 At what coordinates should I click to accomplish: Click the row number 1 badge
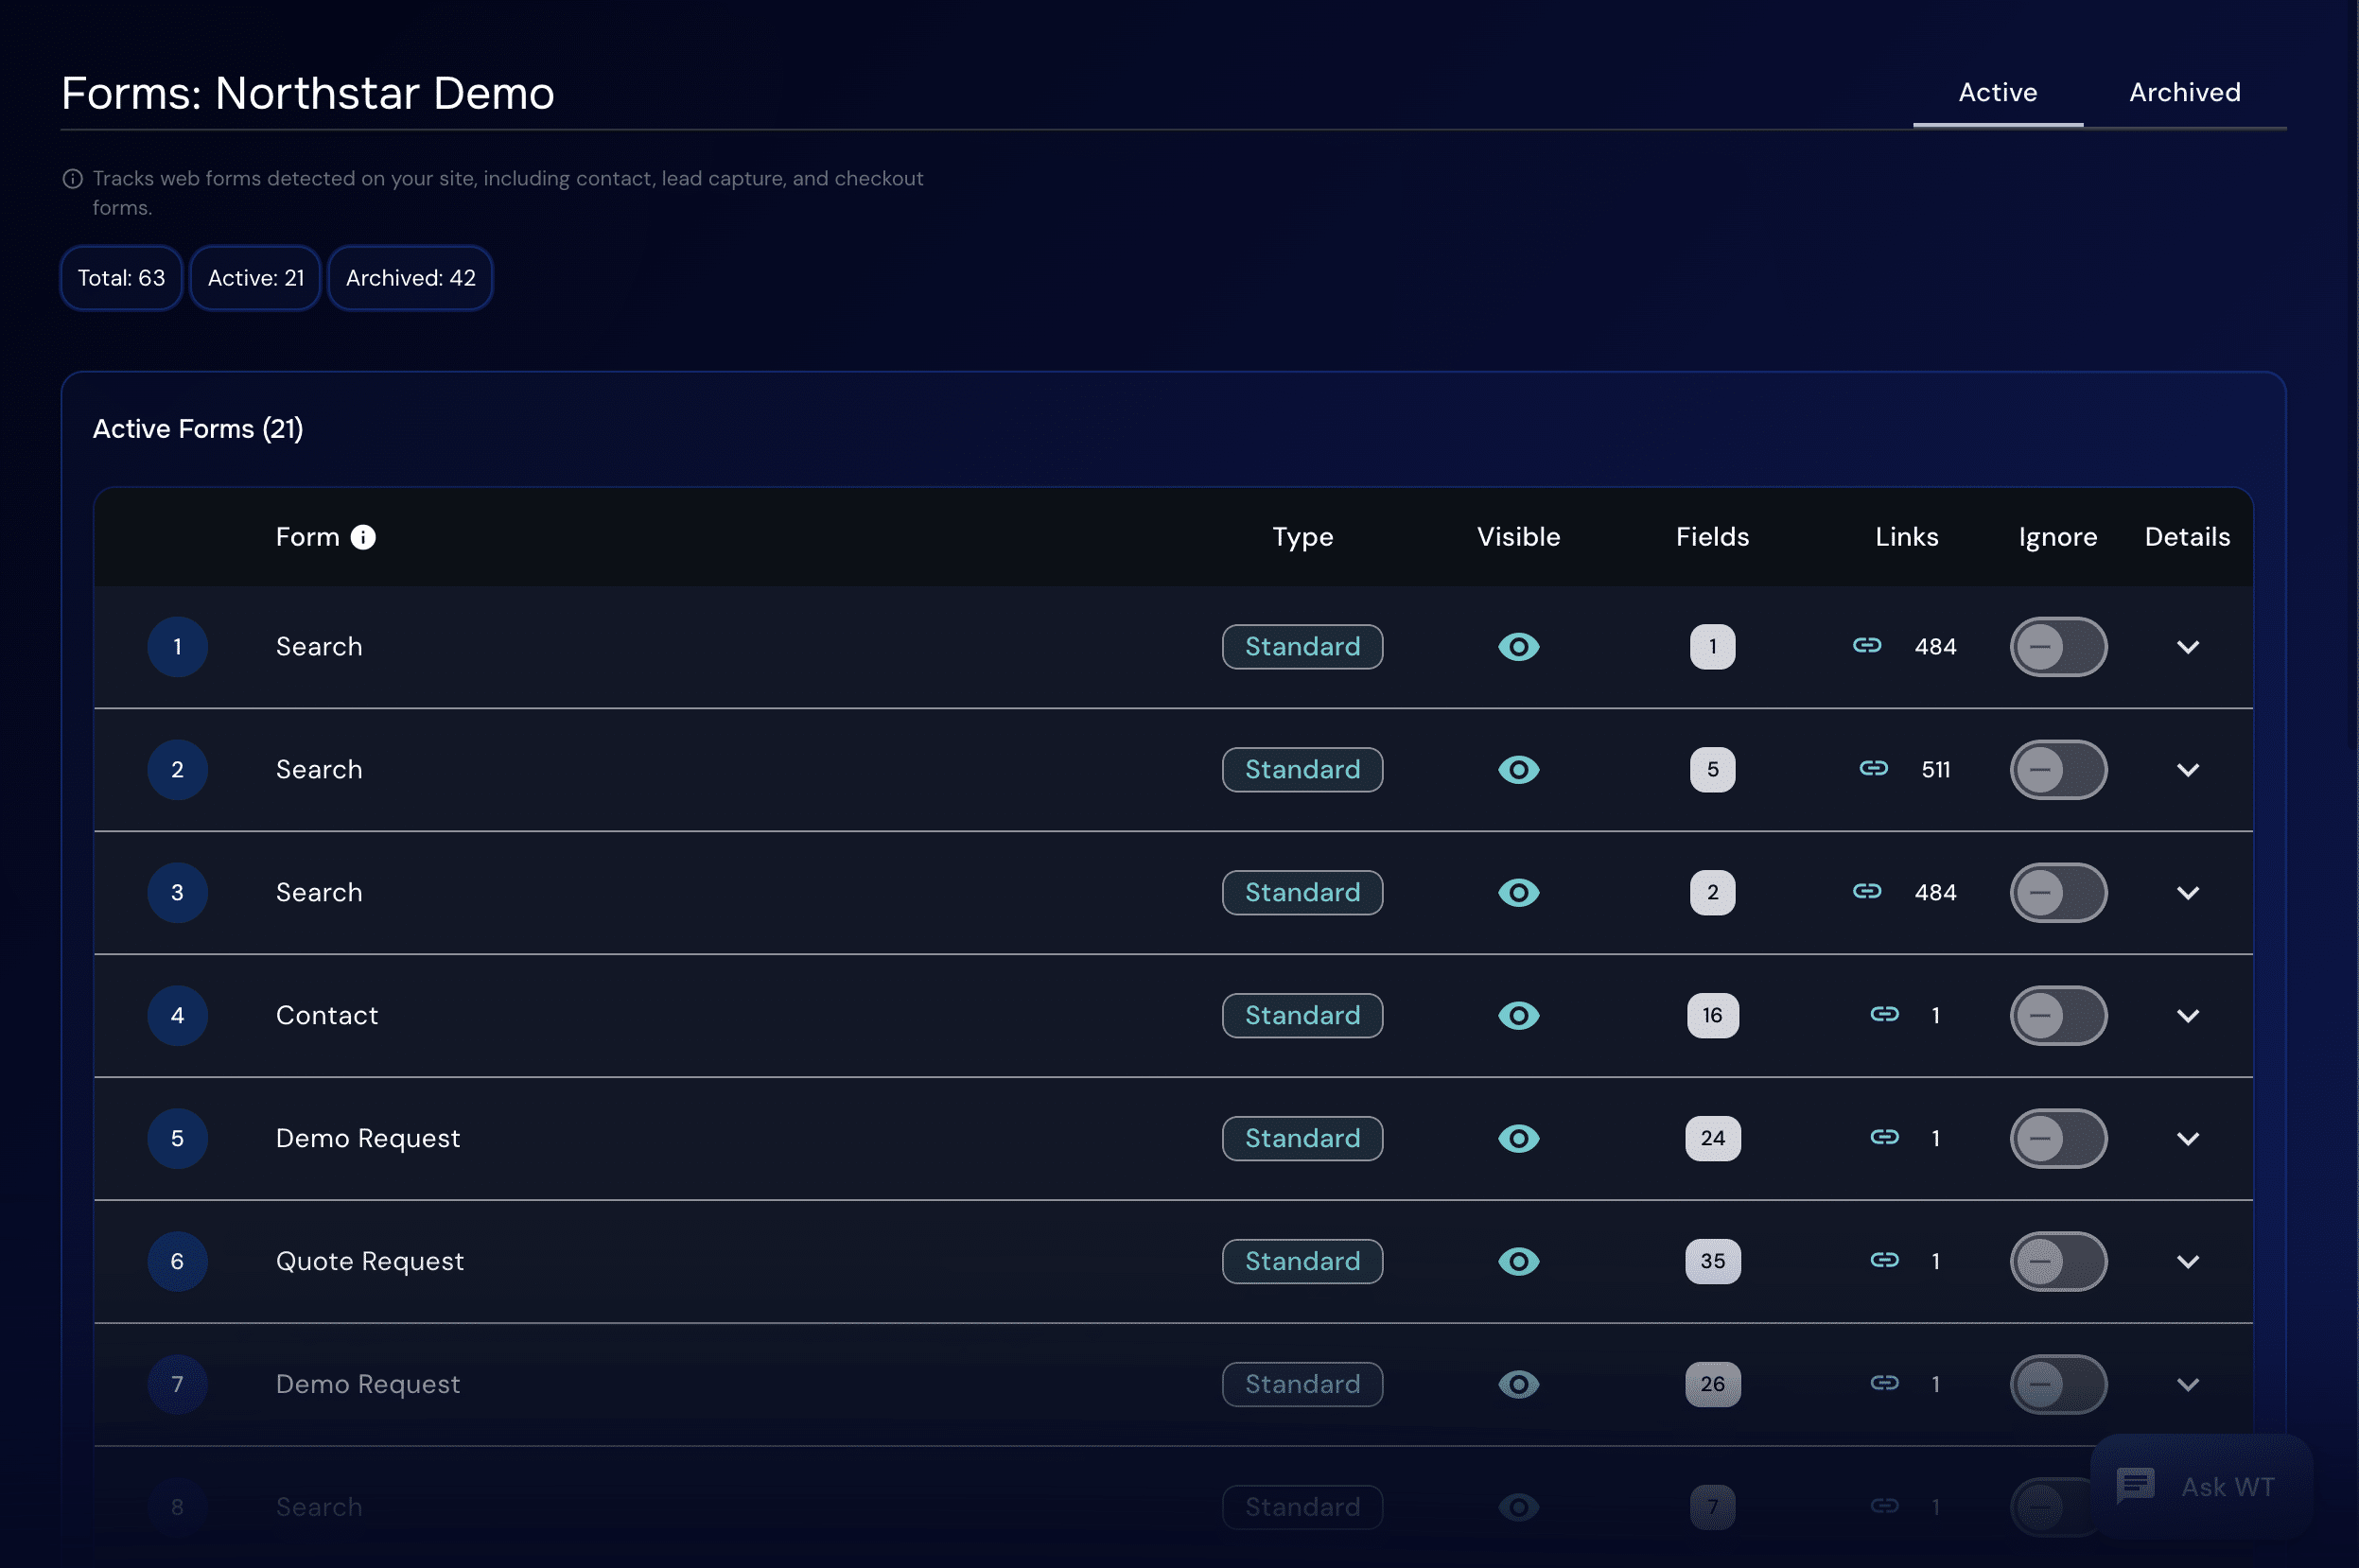tap(178, 647)
